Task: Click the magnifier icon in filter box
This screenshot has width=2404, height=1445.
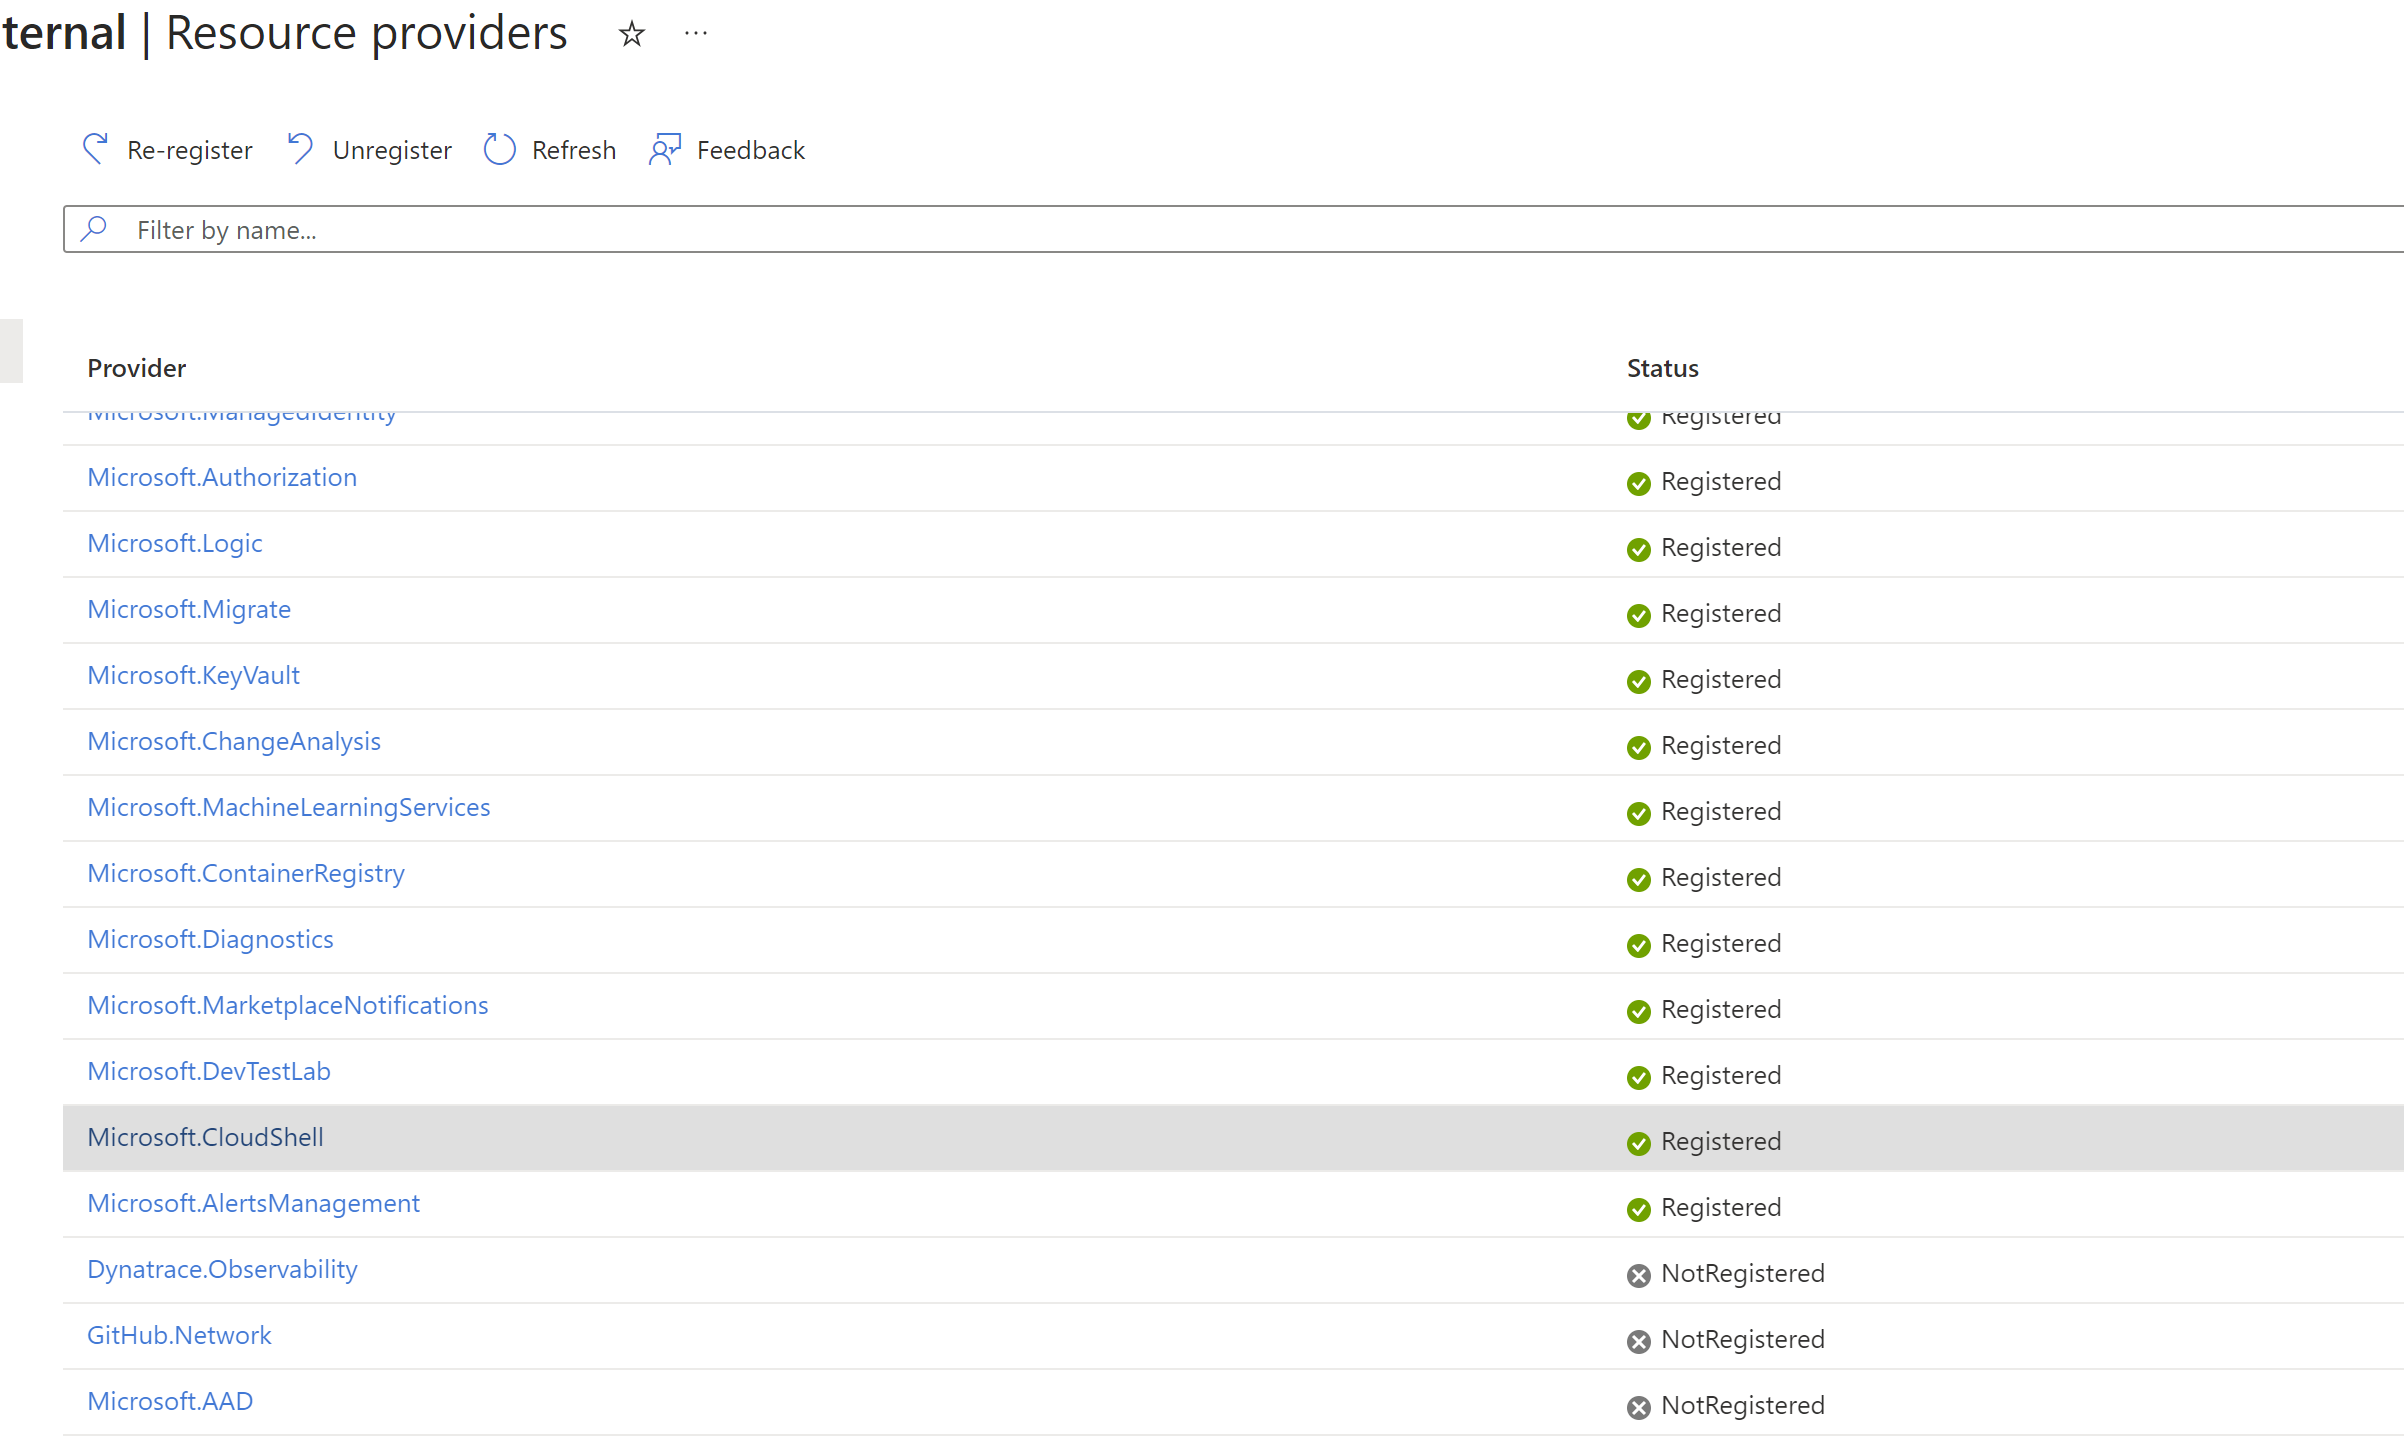Action: click(94, 229)
